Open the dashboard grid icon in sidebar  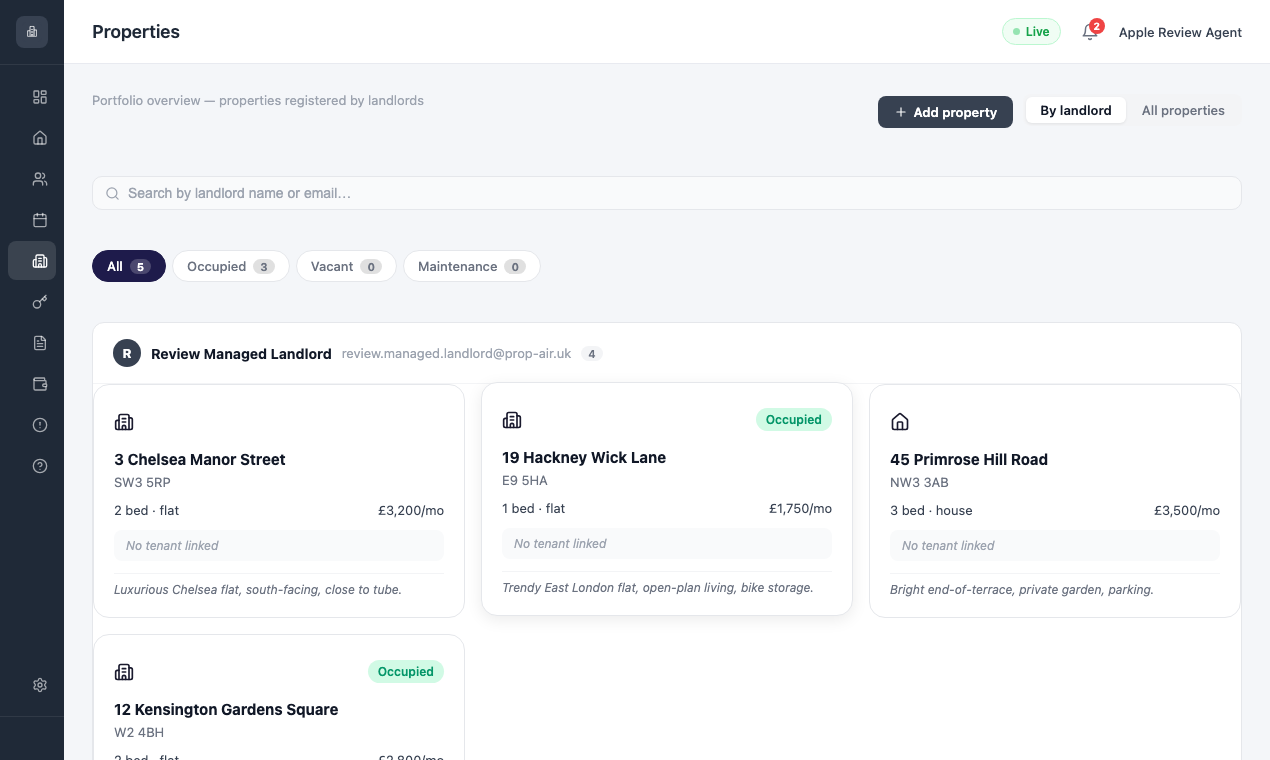pyautogui.click(x=40, y=97)
